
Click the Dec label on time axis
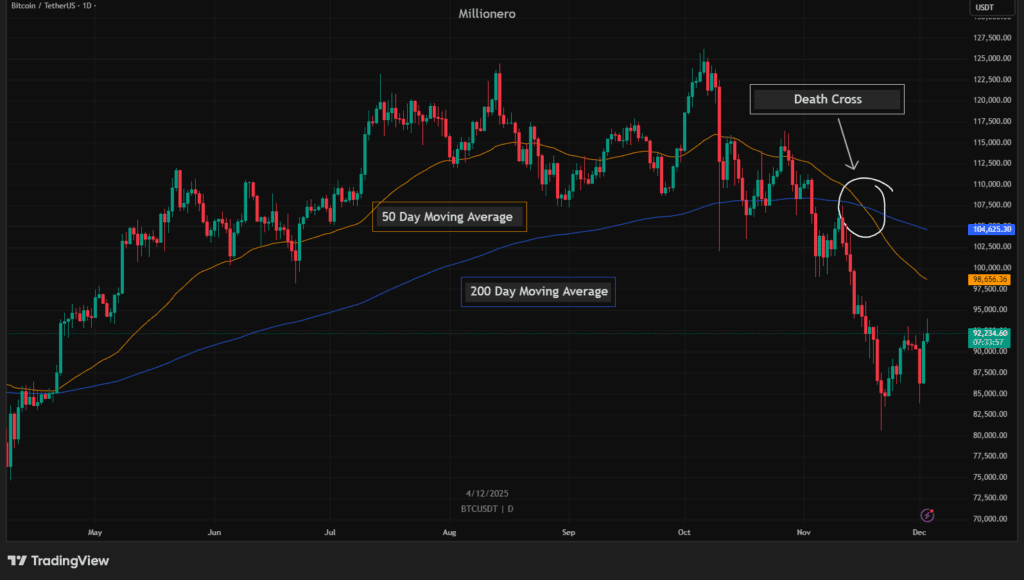tap(920, 533)
